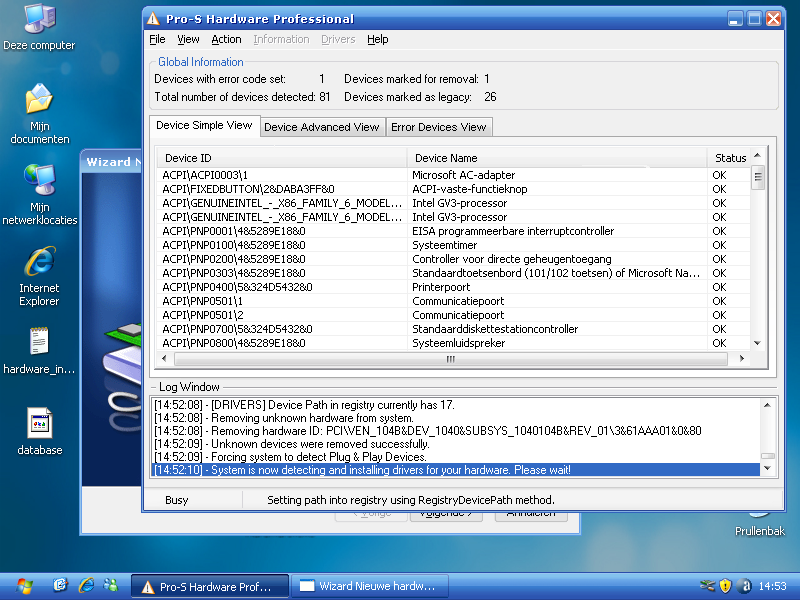Click the Outlook Express quick launch icon
Screen dimensions: 800x600
[x=61, y=586]
